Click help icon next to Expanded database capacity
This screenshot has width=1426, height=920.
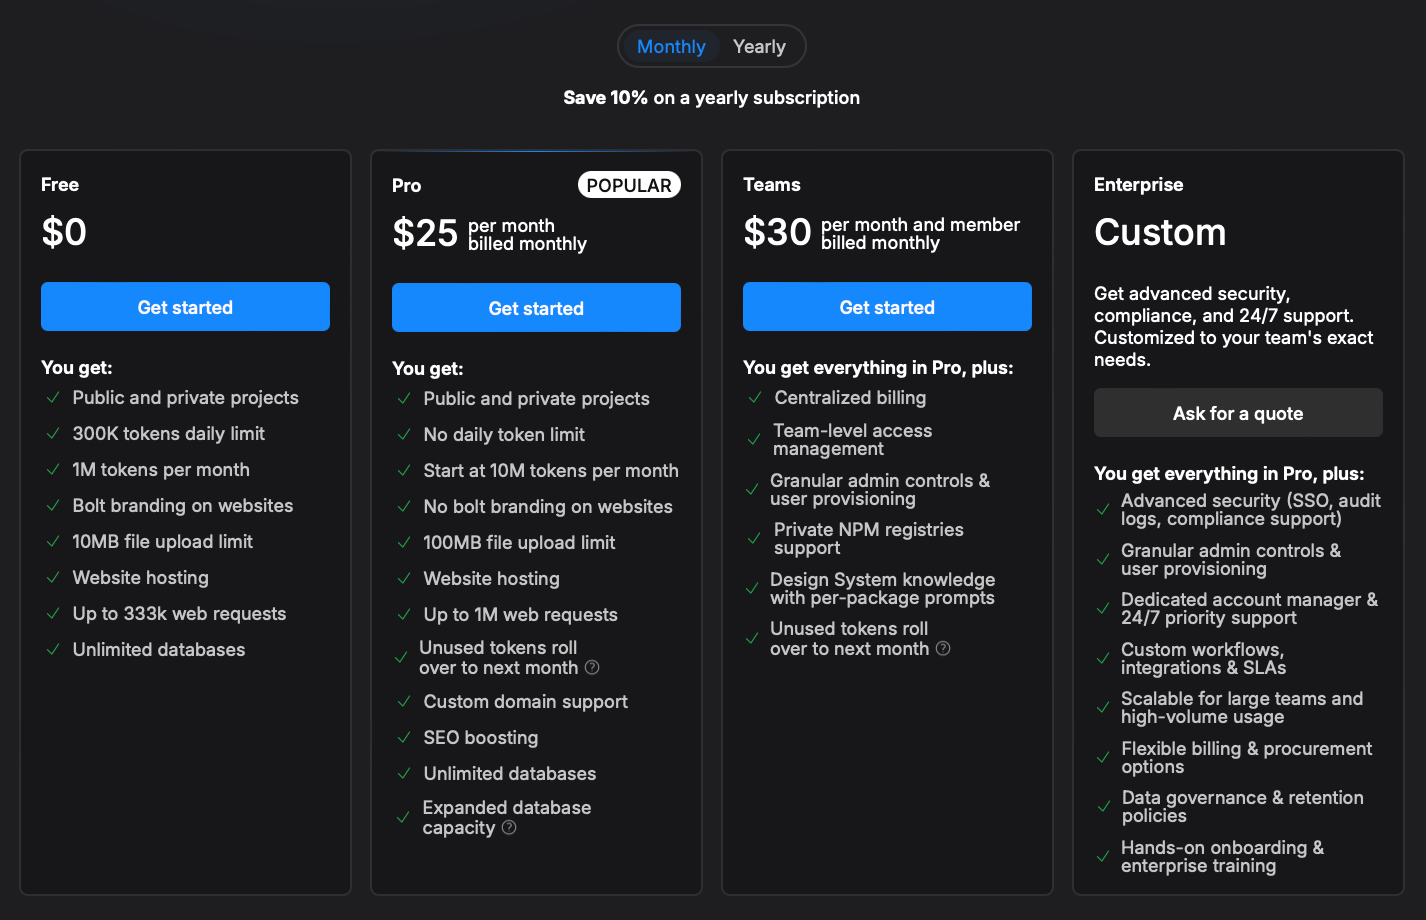click(x=509, y=827)
